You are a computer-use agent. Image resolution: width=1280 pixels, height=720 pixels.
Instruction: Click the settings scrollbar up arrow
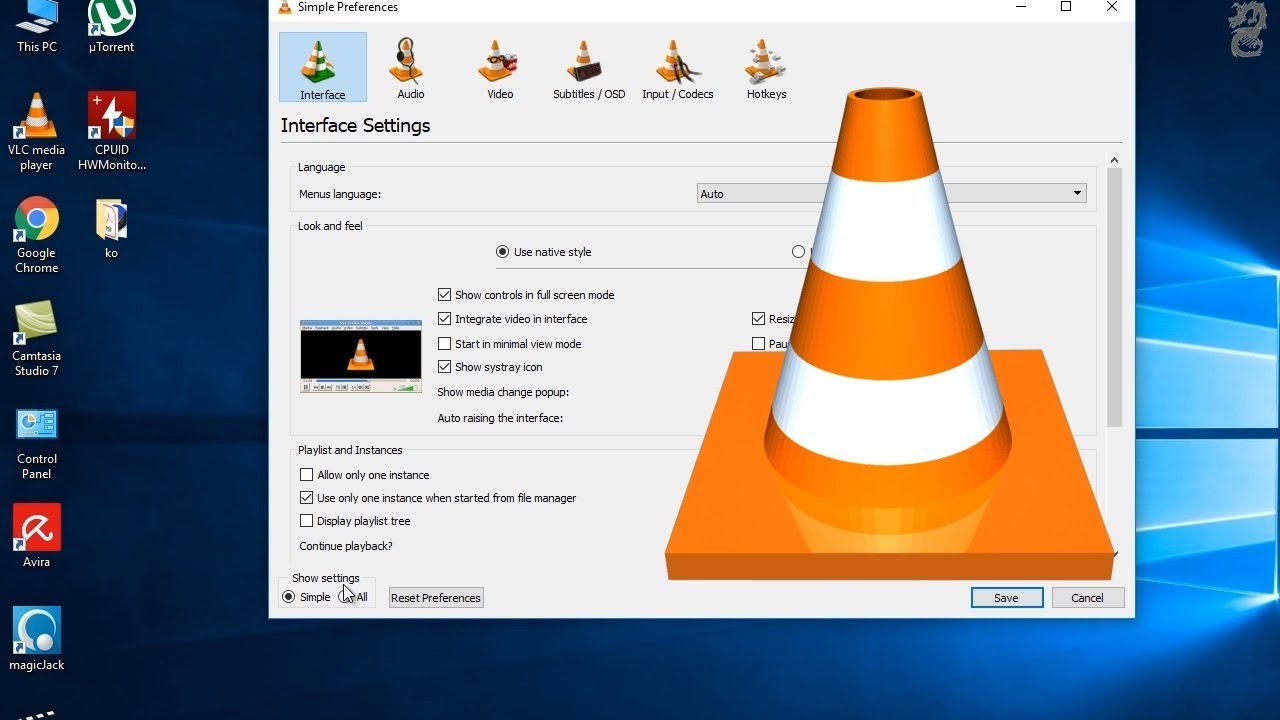pyautogui.click(x=1114, y=160)
